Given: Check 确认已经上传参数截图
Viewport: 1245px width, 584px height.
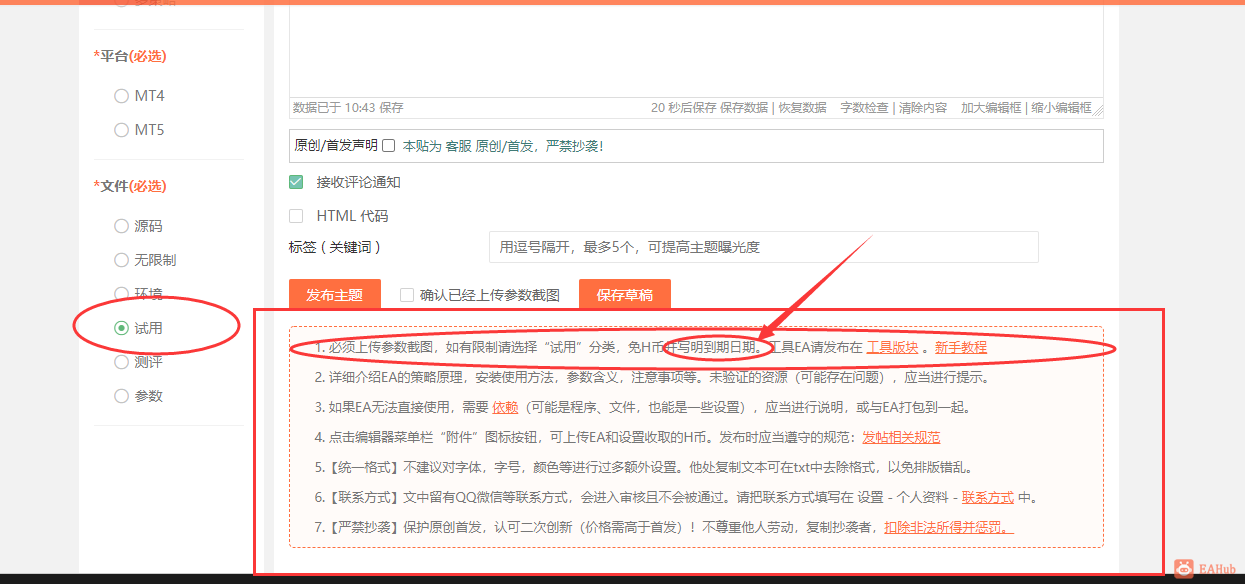Looking at the screenshot, I should [x=406, y=294].
